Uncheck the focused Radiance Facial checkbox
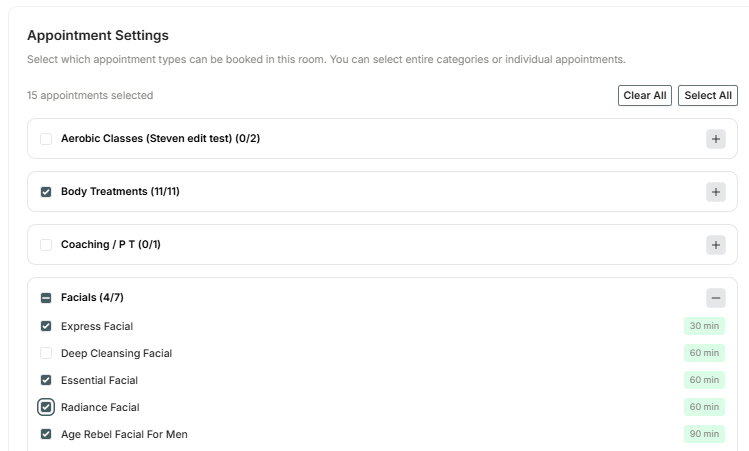The width and height of the screenshot is (749, 451). click(x=46, y=407)
